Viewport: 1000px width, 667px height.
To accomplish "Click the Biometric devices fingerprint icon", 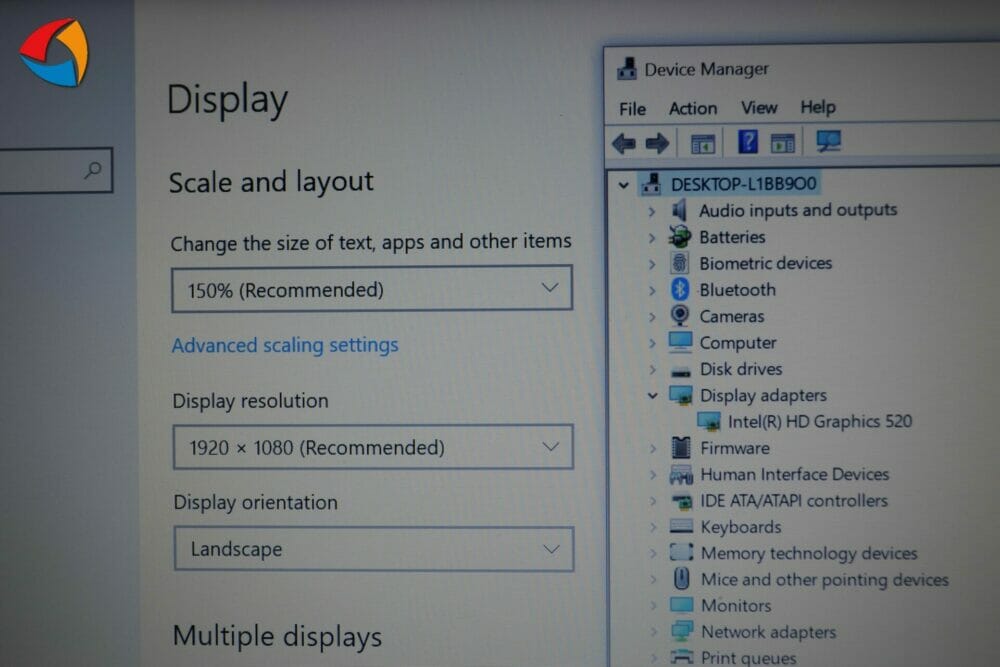I will pos(680,263).
